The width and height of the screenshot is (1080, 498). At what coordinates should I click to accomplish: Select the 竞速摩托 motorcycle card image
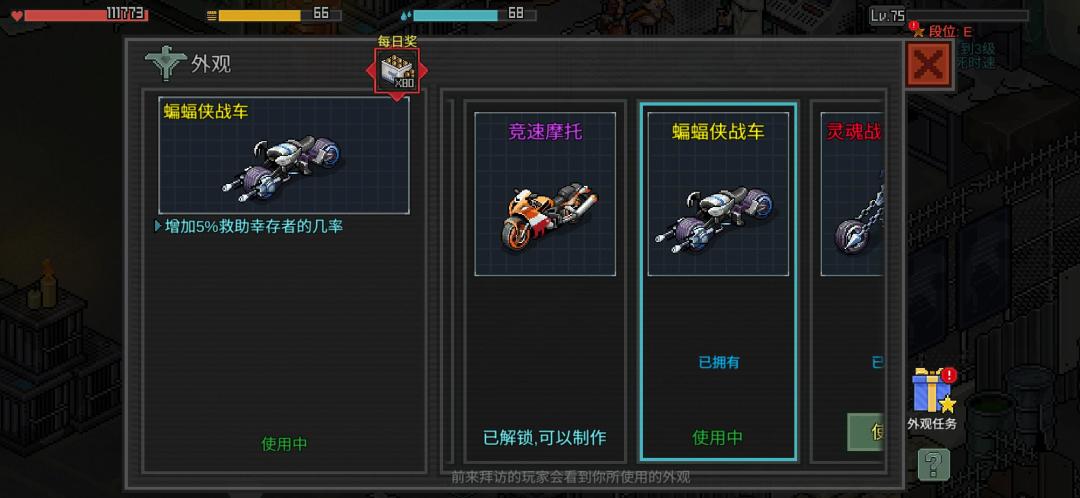tap(545, 194)
